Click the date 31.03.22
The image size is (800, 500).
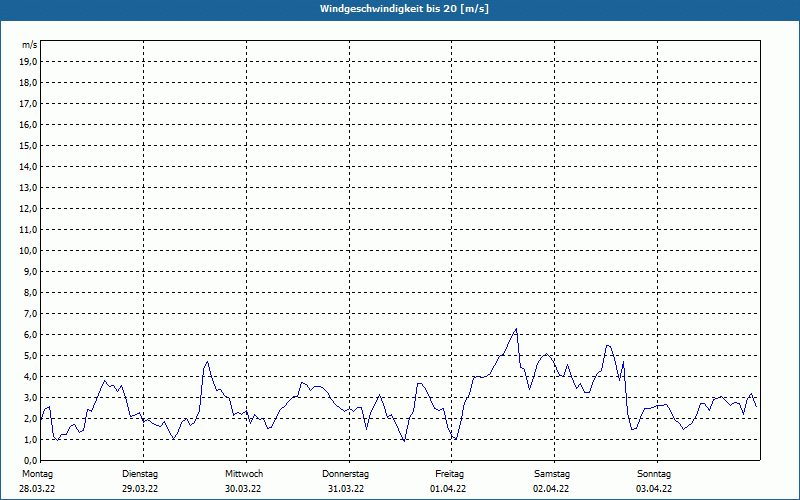click(346, 489)
